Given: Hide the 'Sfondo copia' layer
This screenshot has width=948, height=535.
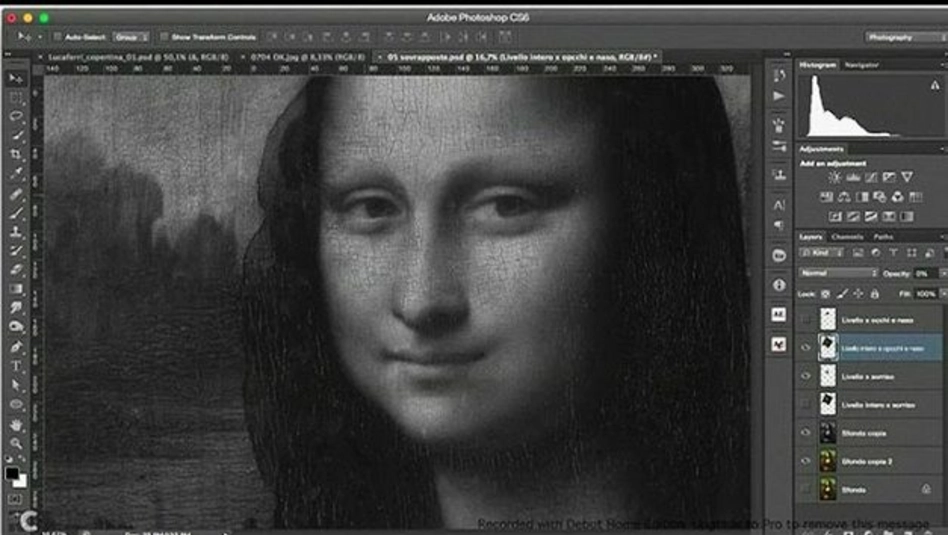Looking at the screenshot, I should pyautogui.click(x=805, y=433).
